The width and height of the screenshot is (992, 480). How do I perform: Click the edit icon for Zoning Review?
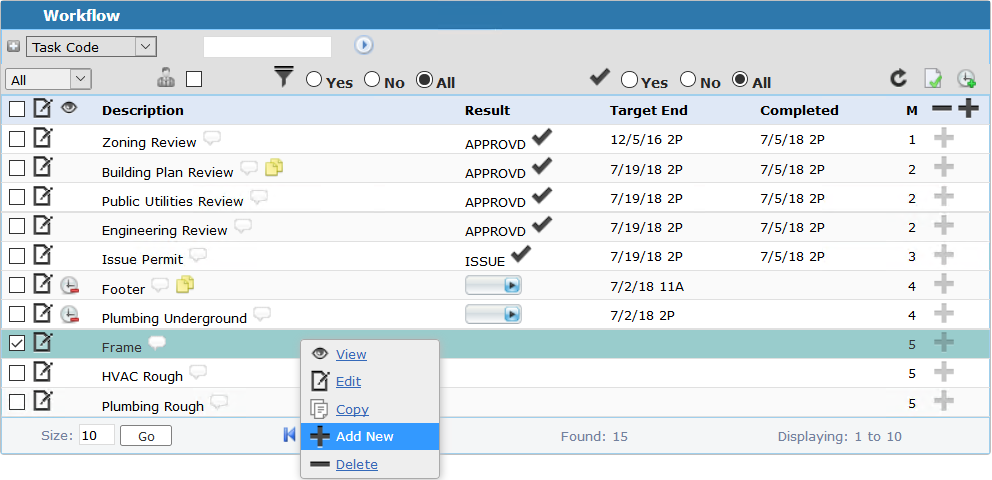pos(43,138)
